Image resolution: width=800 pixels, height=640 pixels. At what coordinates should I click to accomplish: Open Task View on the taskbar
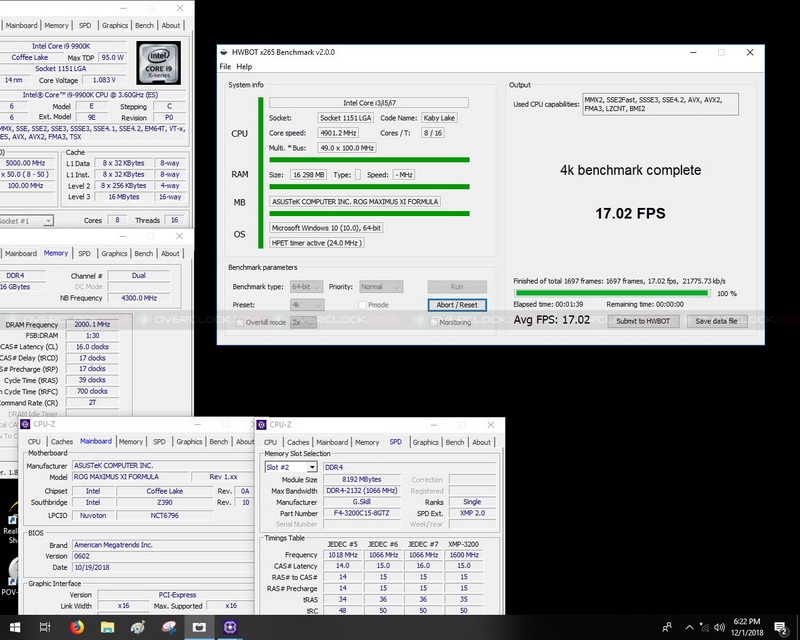(x=45, y=627)
